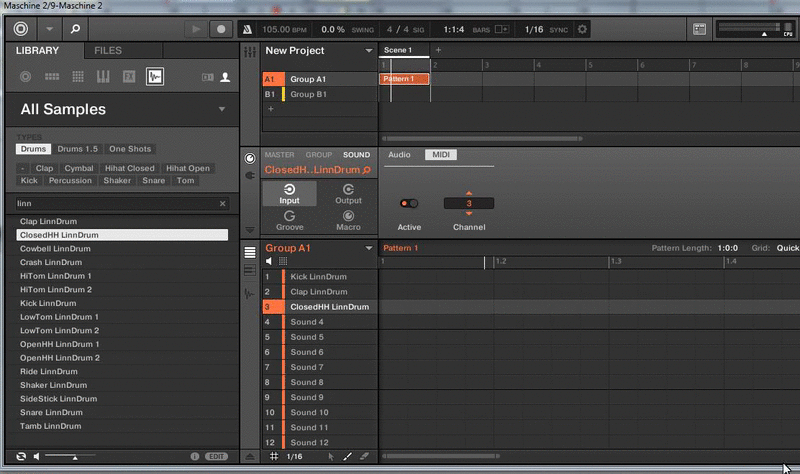Select the One Shots type tag

130,149
